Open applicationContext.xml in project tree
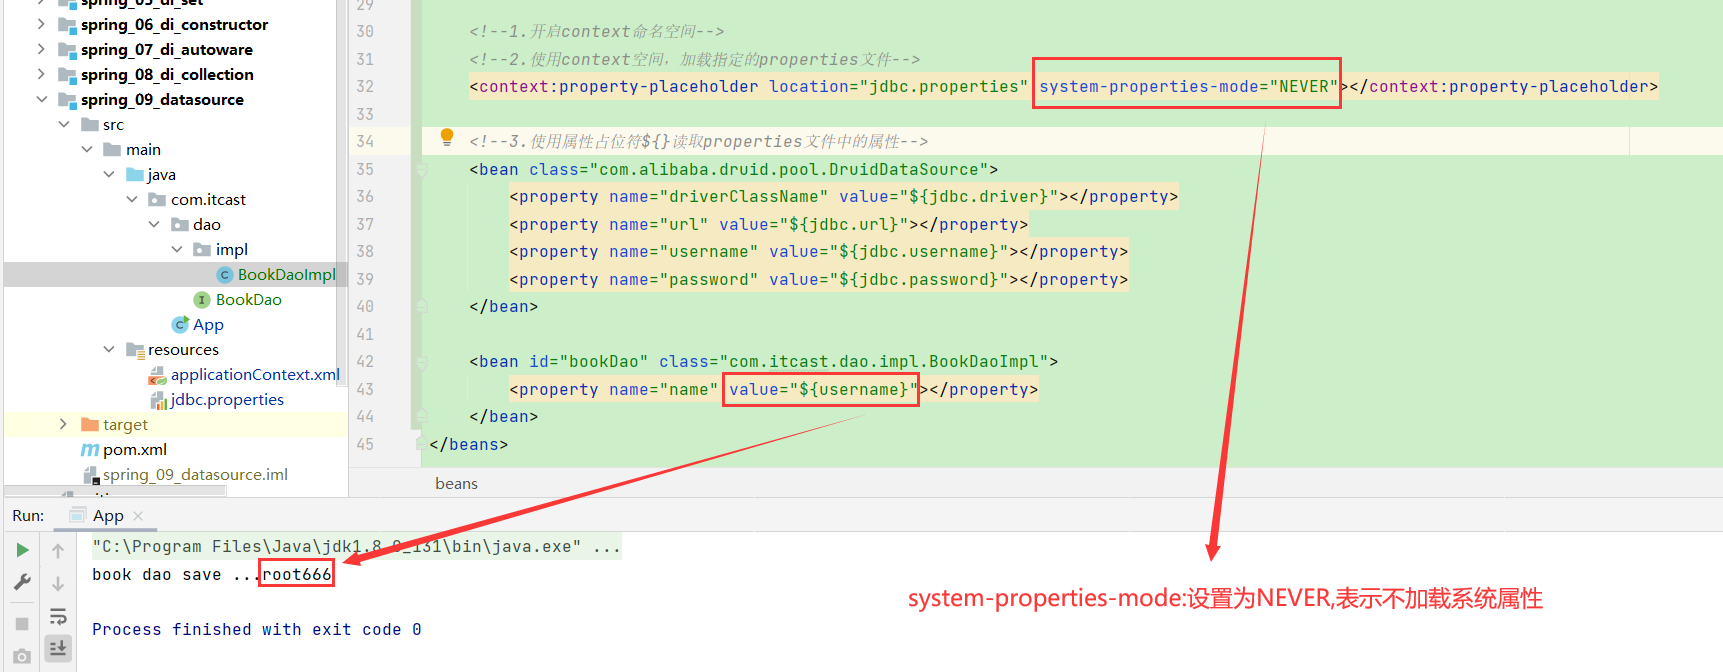The height and width of the screenshot is (672, 1723). [x=255, y=374]
